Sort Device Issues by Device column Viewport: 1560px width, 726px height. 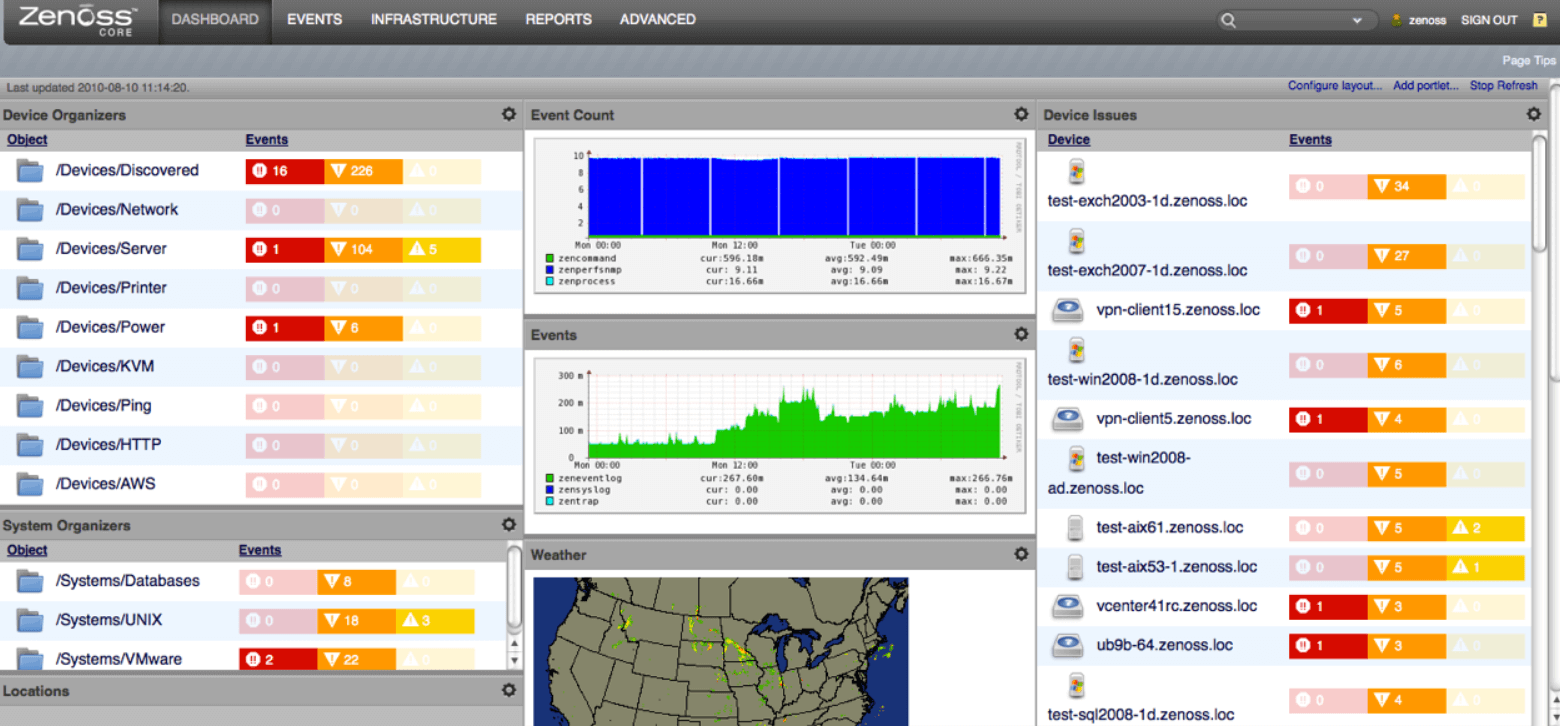(1069, 140)
